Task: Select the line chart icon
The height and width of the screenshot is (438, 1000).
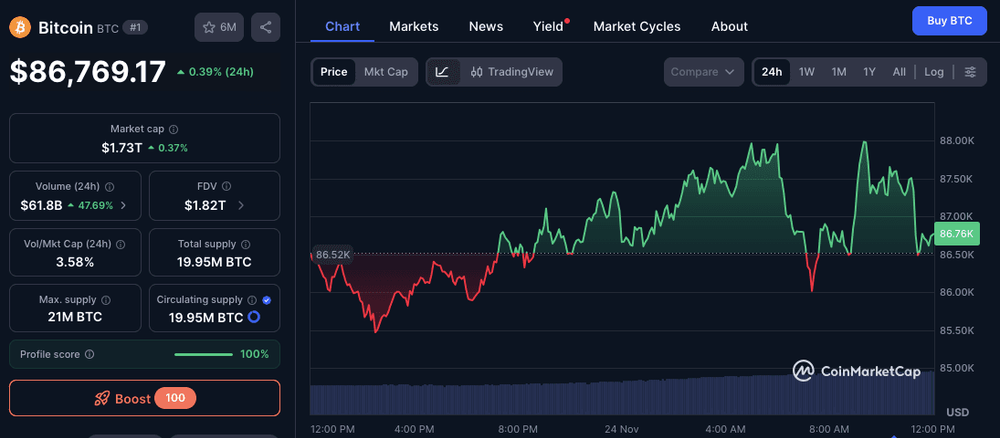Action: coord(443,72)
